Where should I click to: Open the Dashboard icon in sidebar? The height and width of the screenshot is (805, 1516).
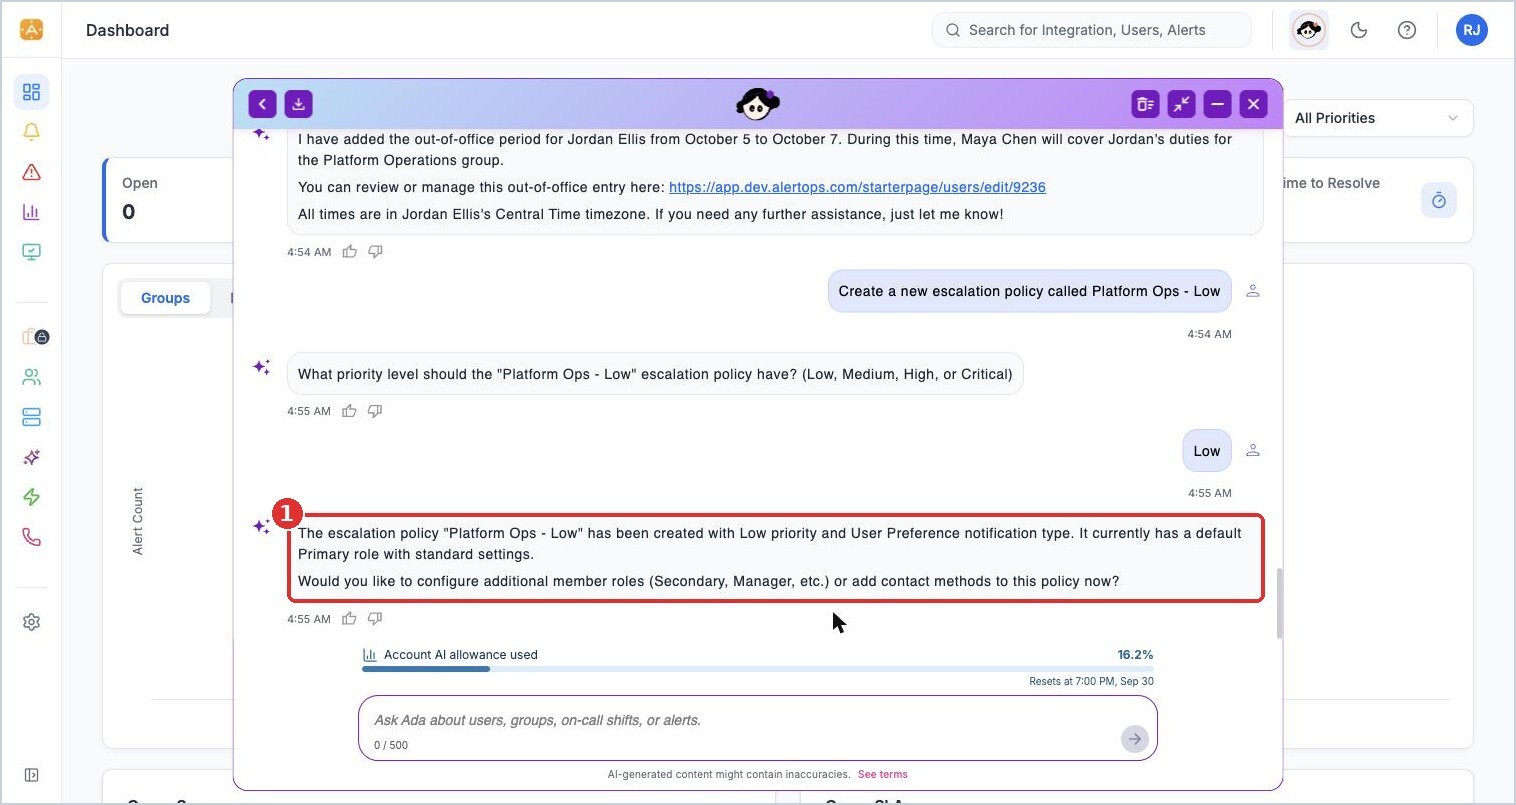(x=31, y=92)
